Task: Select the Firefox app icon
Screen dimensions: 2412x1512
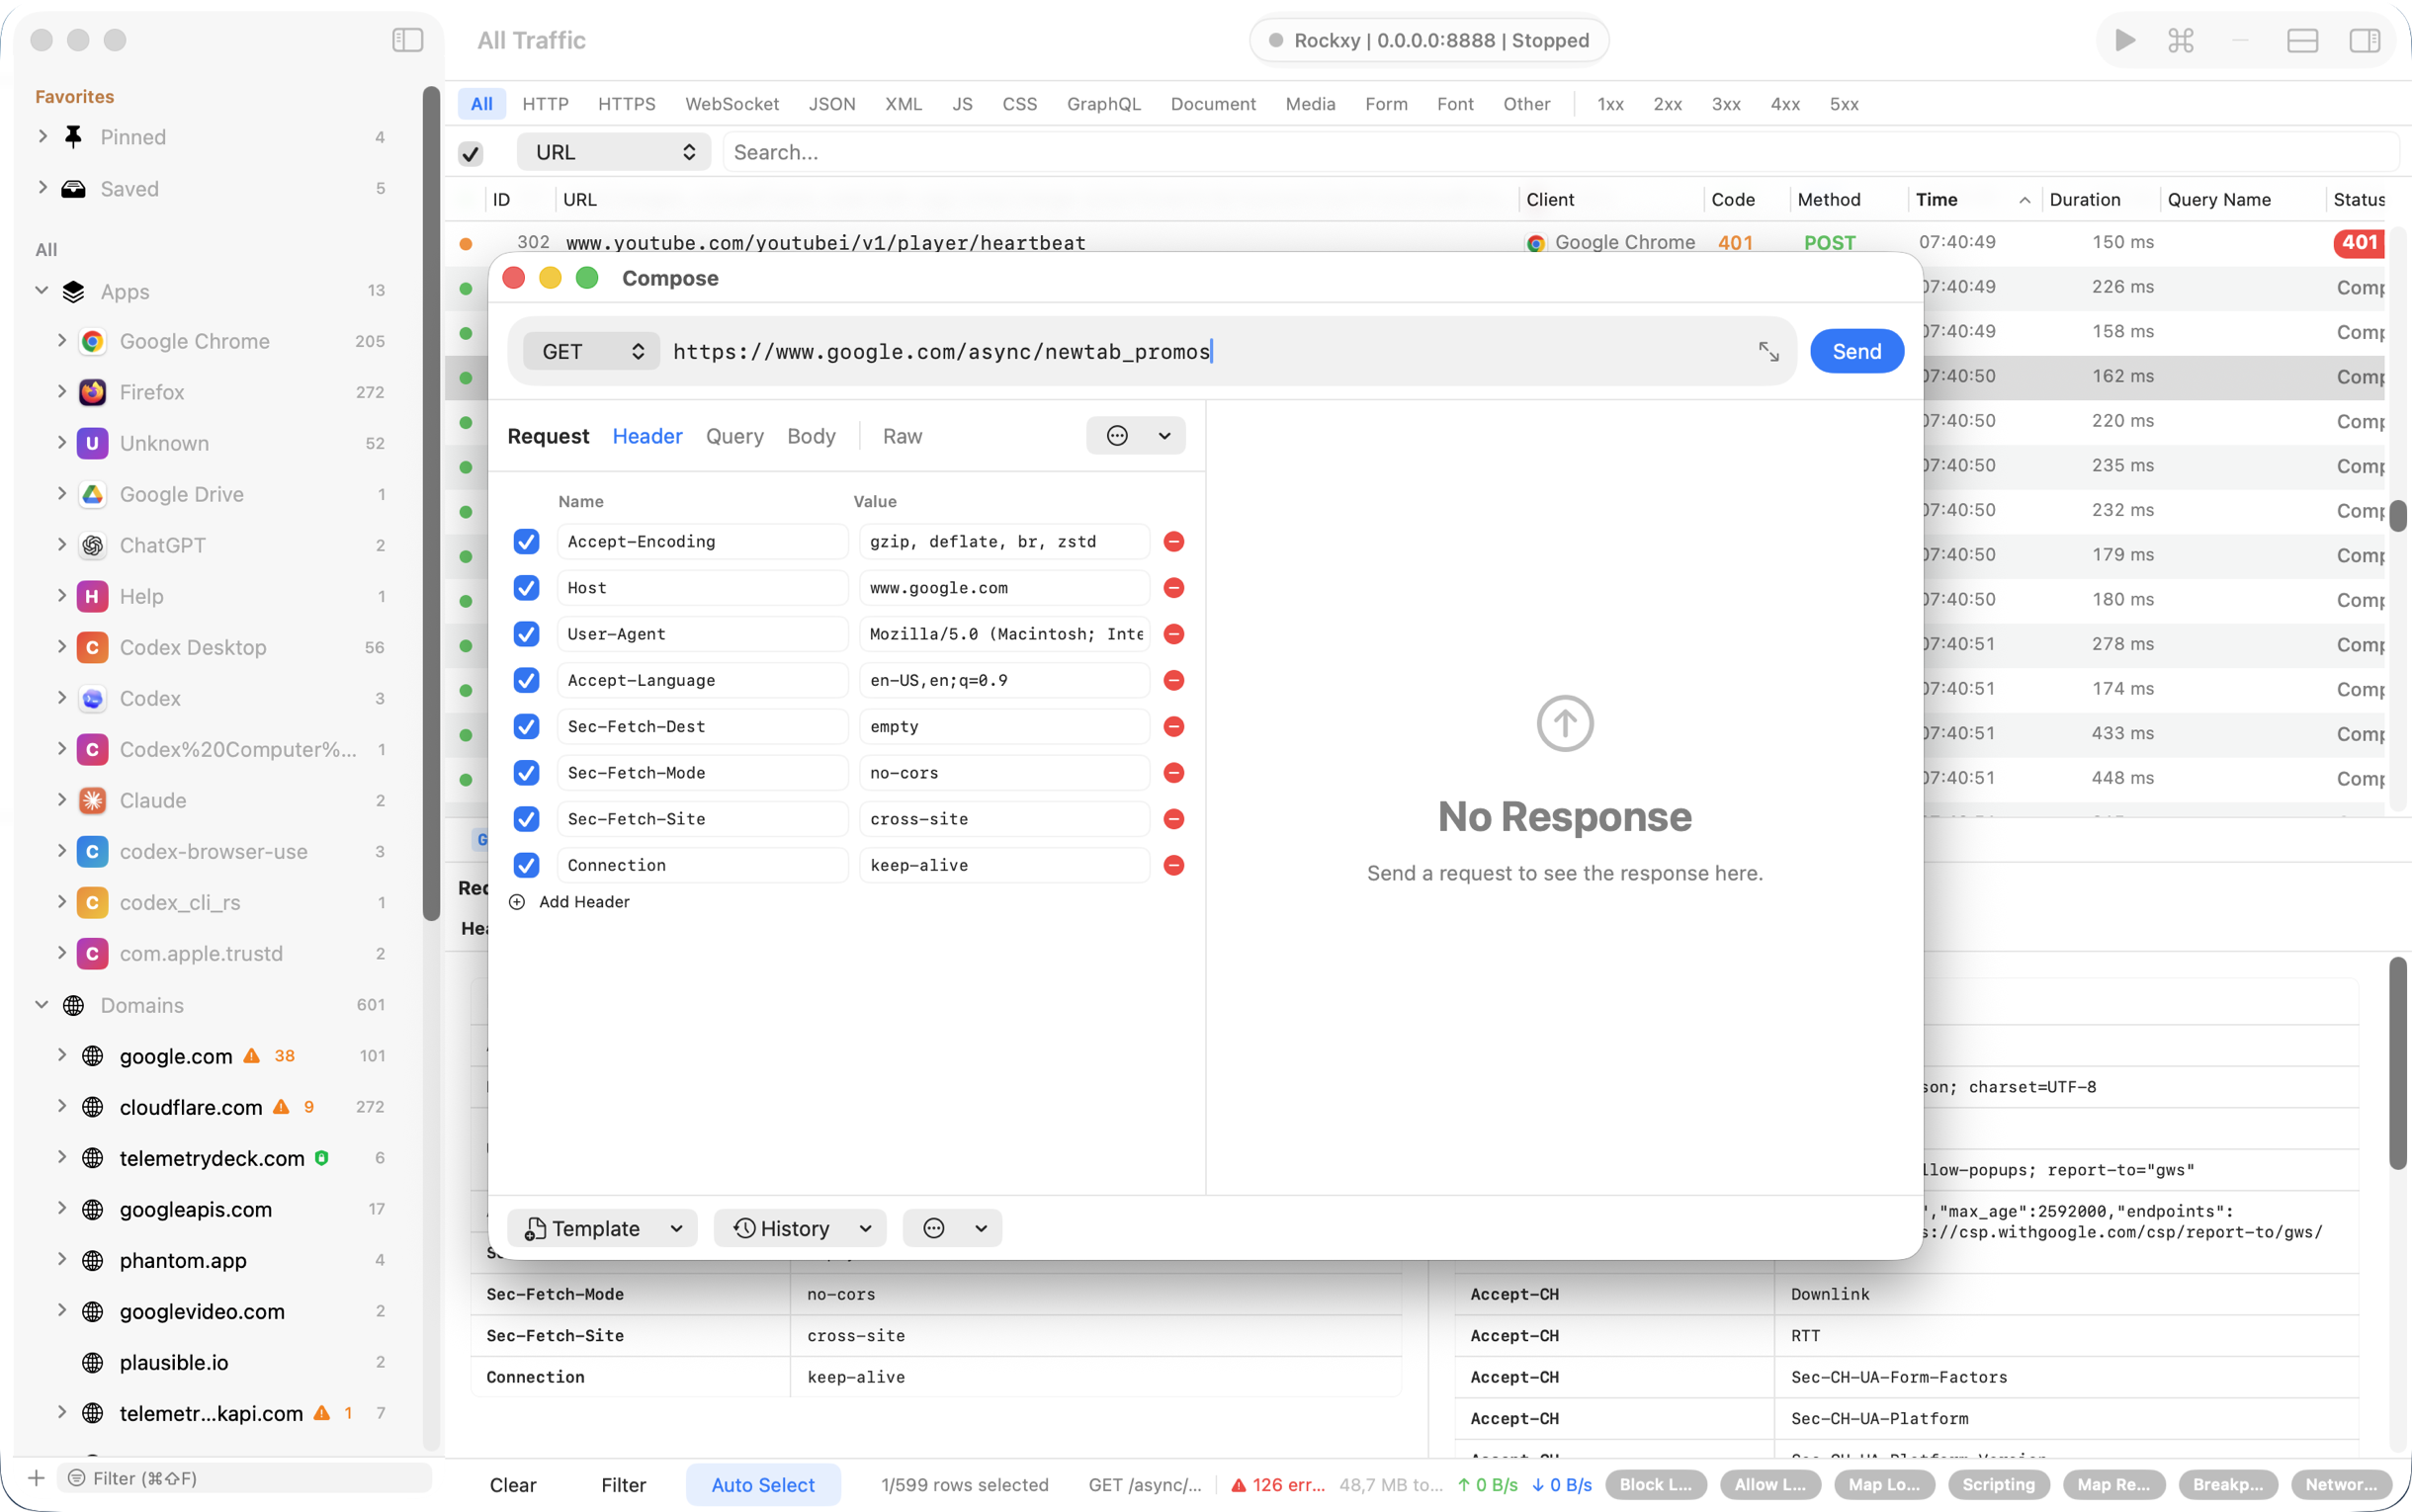Action: 92,392
